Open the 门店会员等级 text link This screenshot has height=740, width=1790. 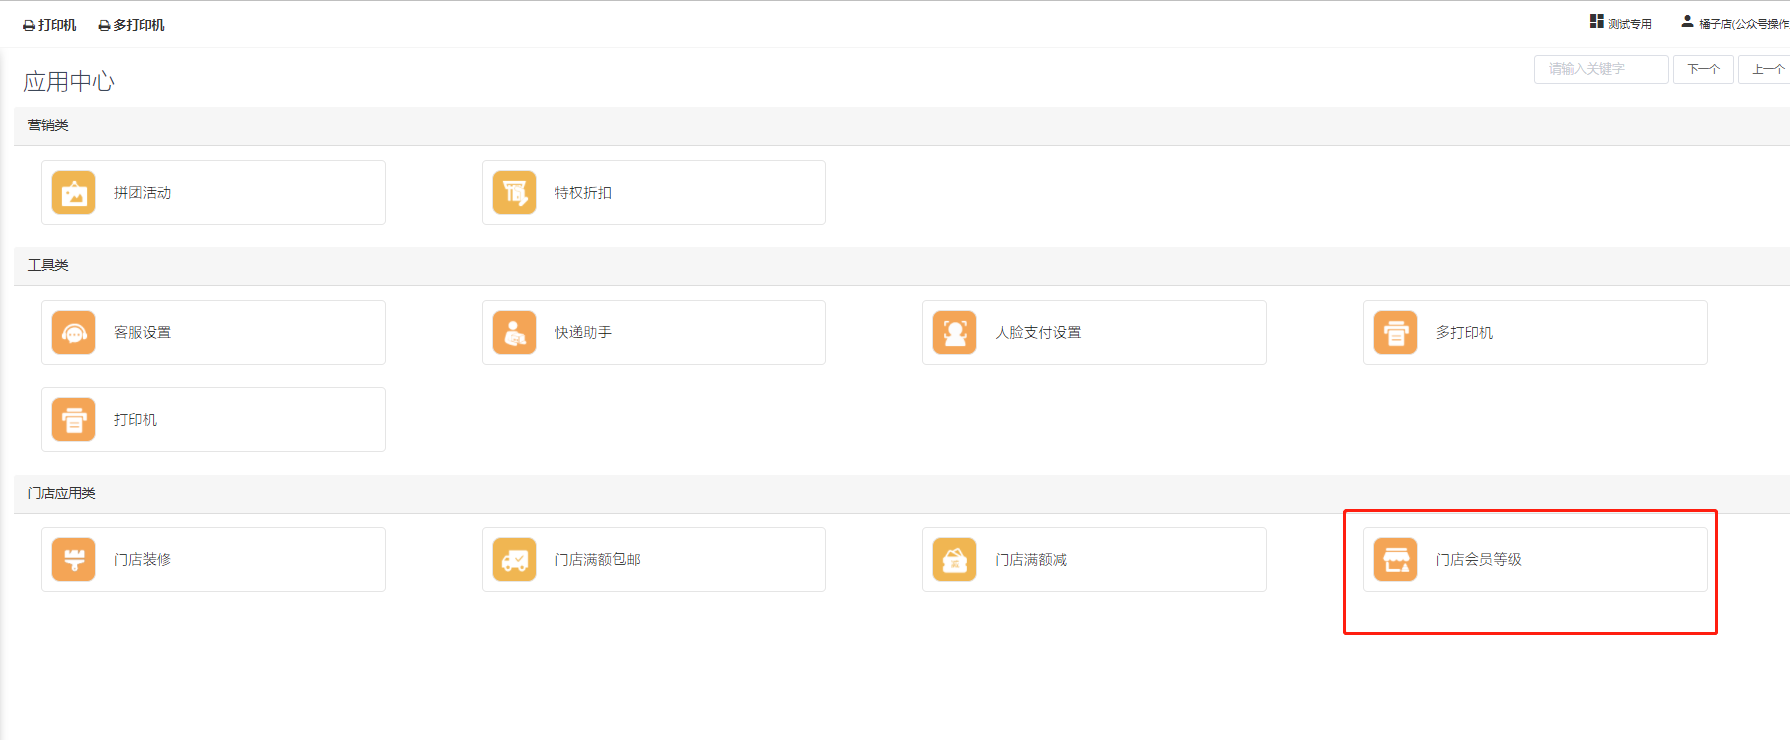point(1479,560)
